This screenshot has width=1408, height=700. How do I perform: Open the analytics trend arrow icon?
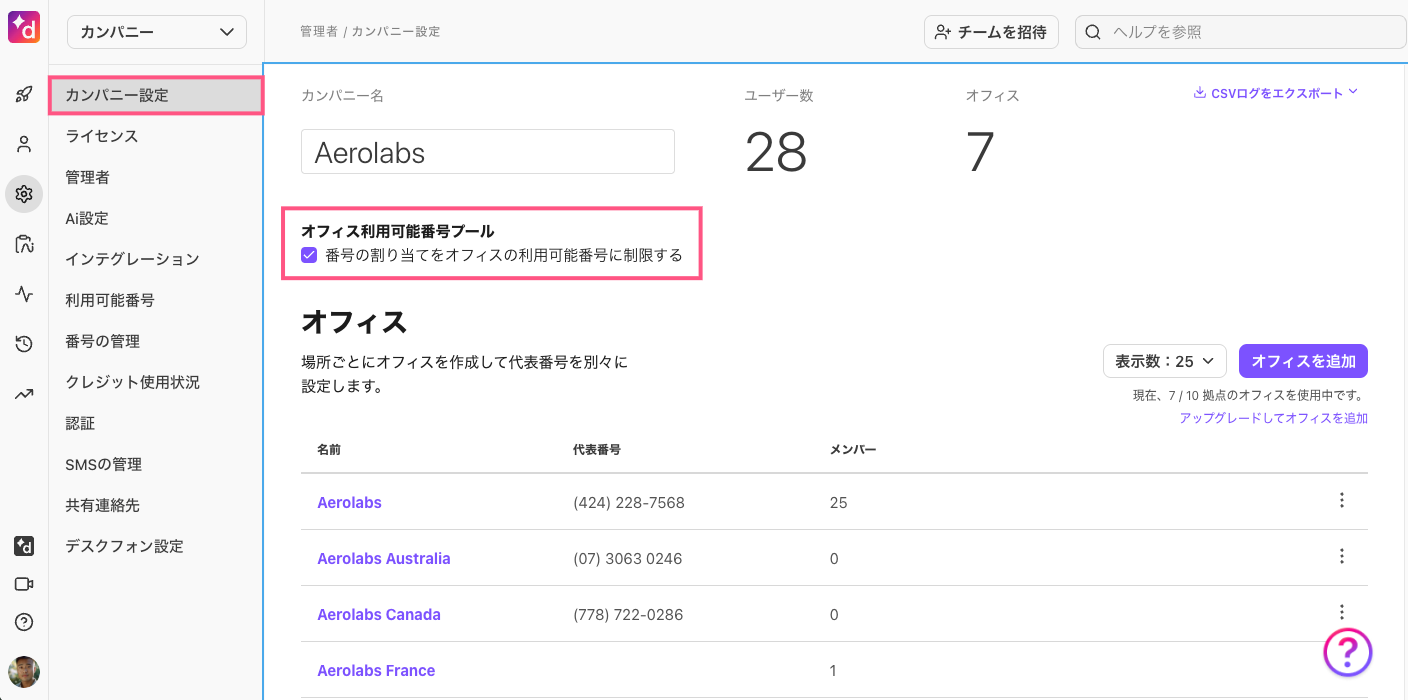click(24, 394)
